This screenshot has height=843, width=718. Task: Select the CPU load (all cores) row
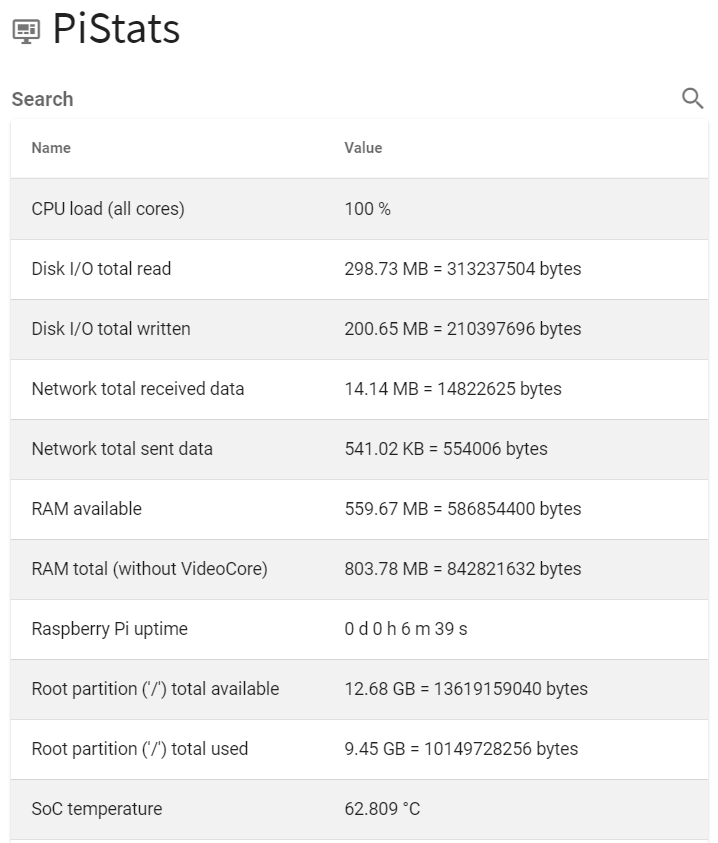click(359, 209)
